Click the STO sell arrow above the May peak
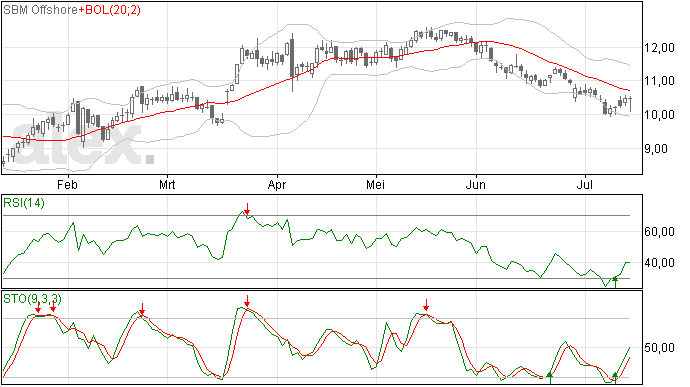The height and width of the screenshot is (387, 690). click(x=426, y=305)
